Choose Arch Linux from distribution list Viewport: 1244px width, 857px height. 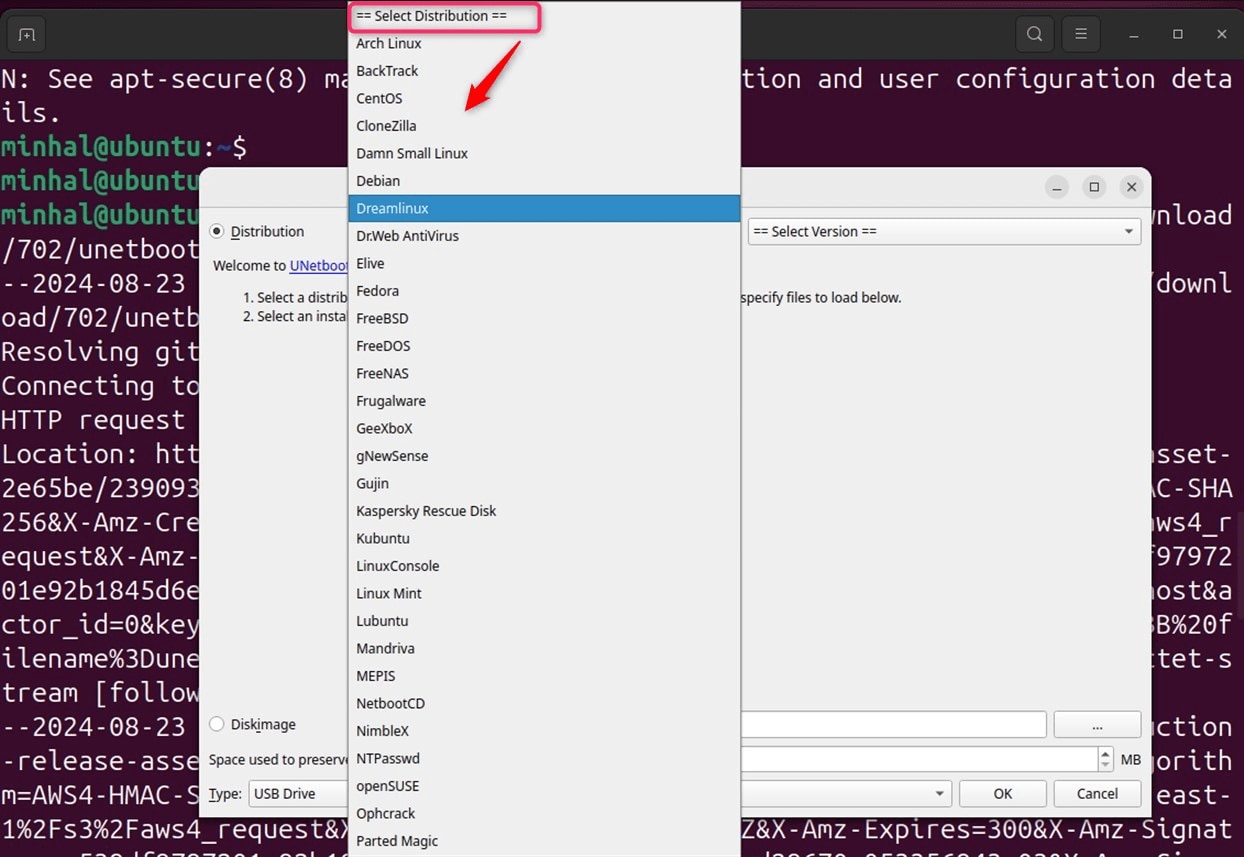pyautogui.click(x=544, y=43)
